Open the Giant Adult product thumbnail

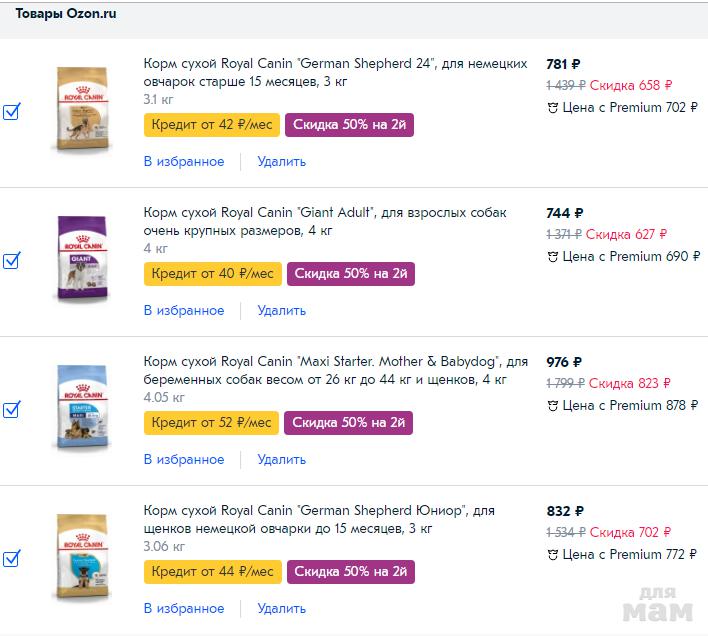point(83,258)
